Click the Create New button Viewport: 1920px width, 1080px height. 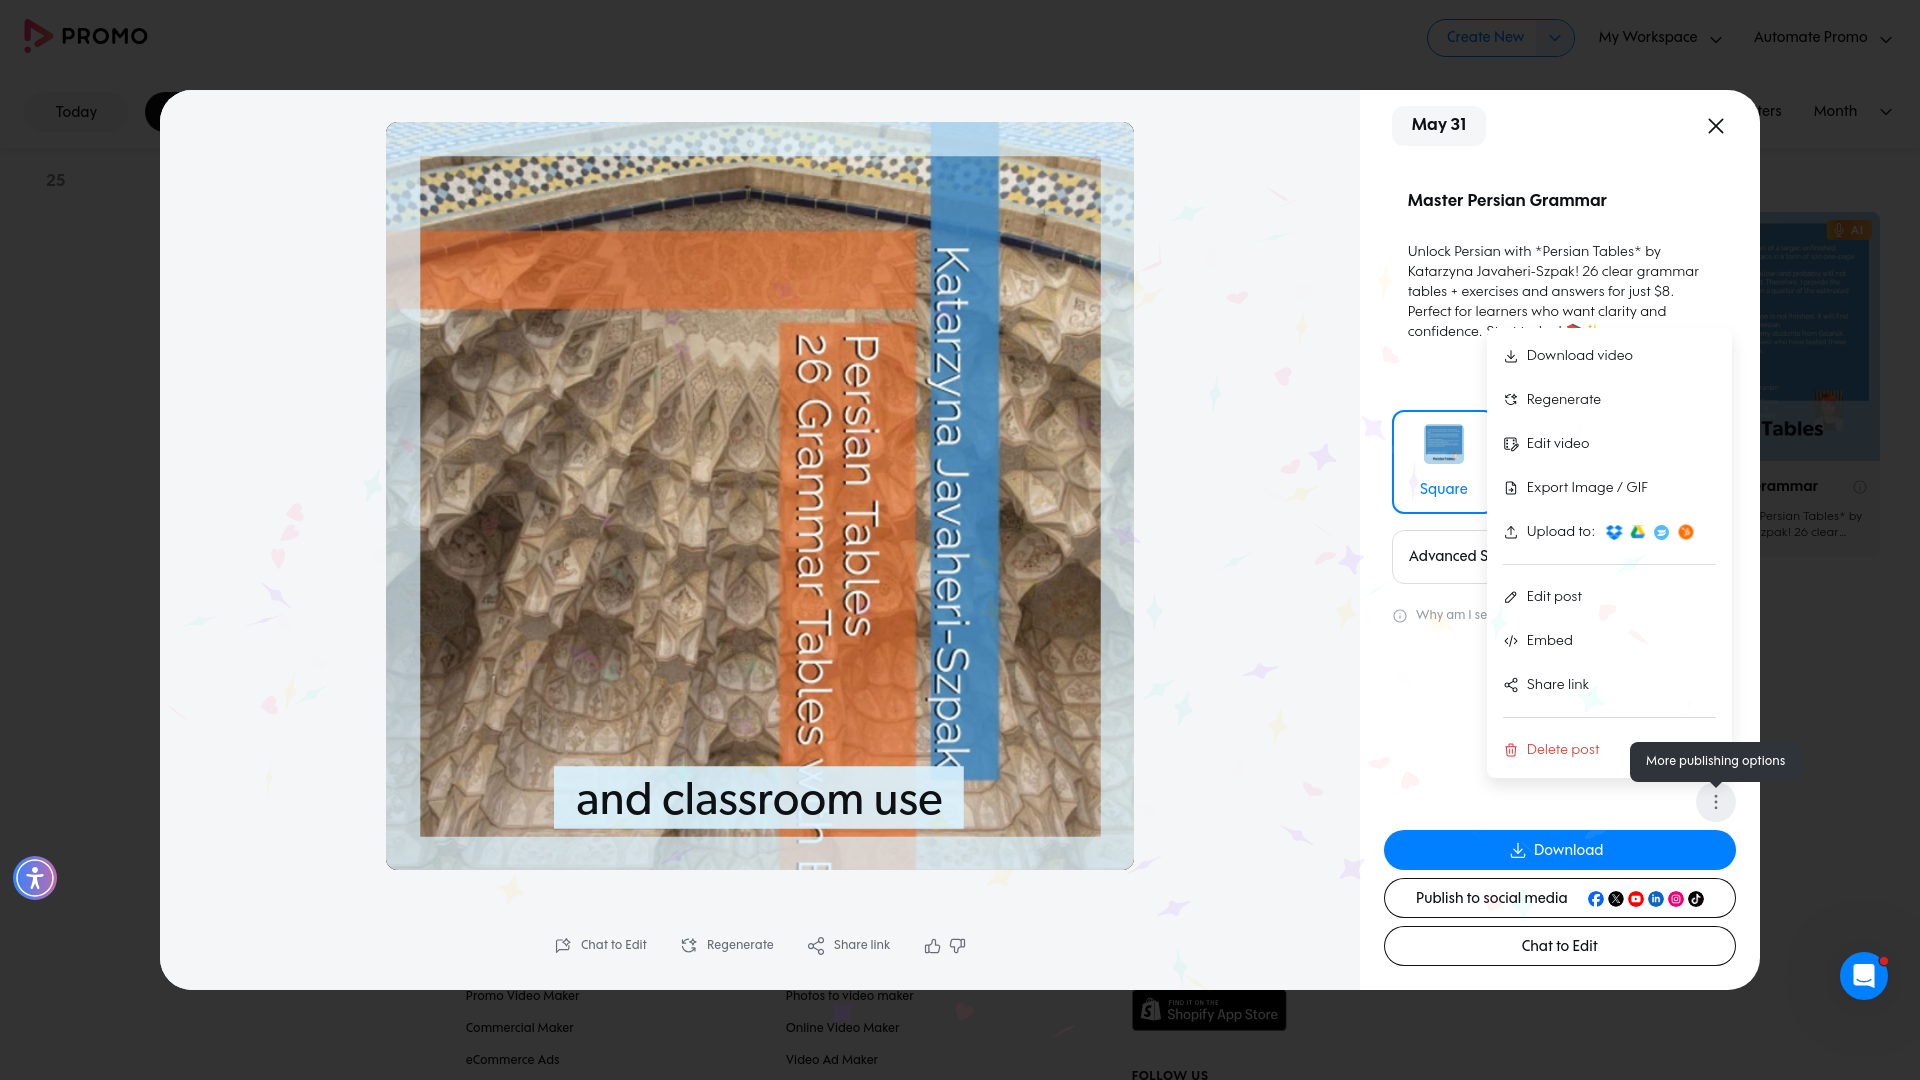pos(1485,38)
